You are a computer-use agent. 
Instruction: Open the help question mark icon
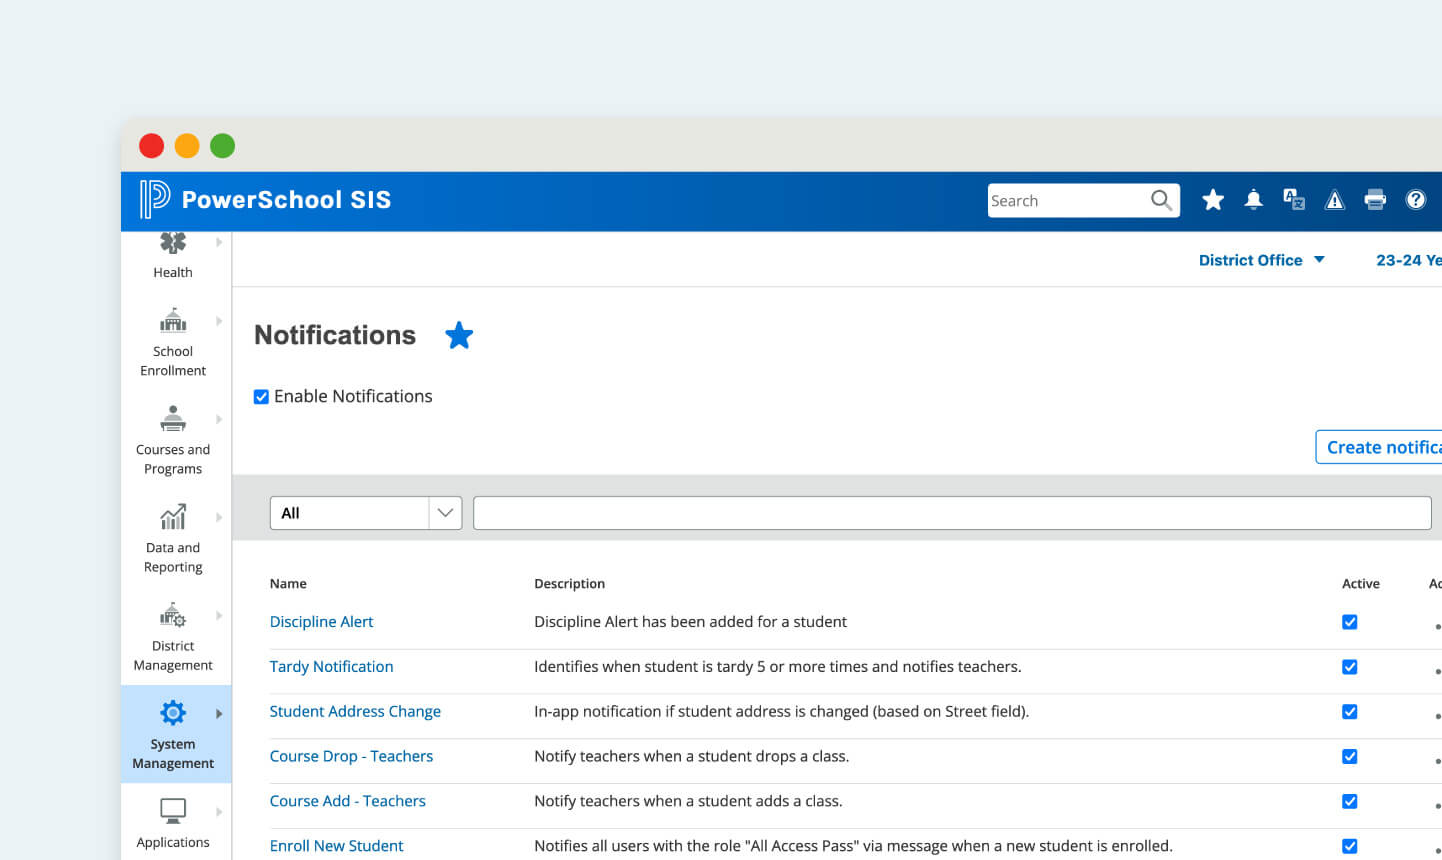pyautogui.click(x=1415, y=200)
